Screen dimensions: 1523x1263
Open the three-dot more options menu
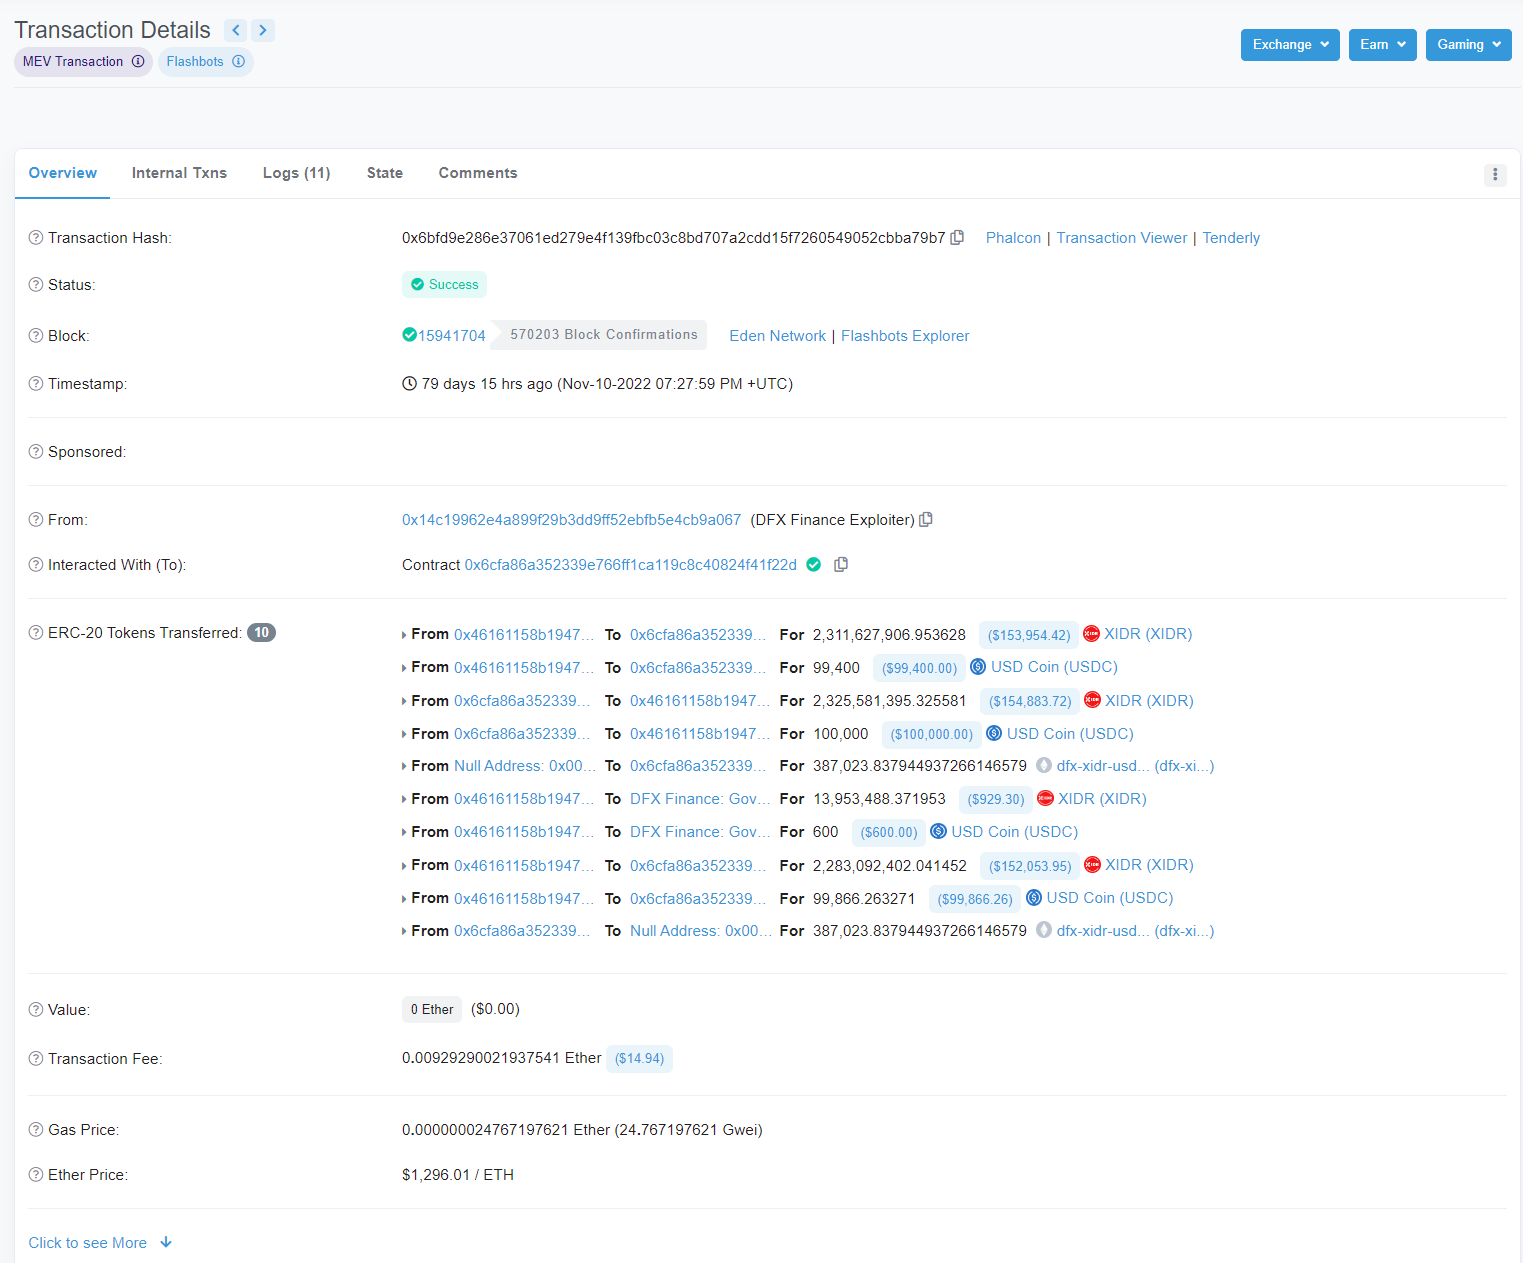tap(1495, 175)
